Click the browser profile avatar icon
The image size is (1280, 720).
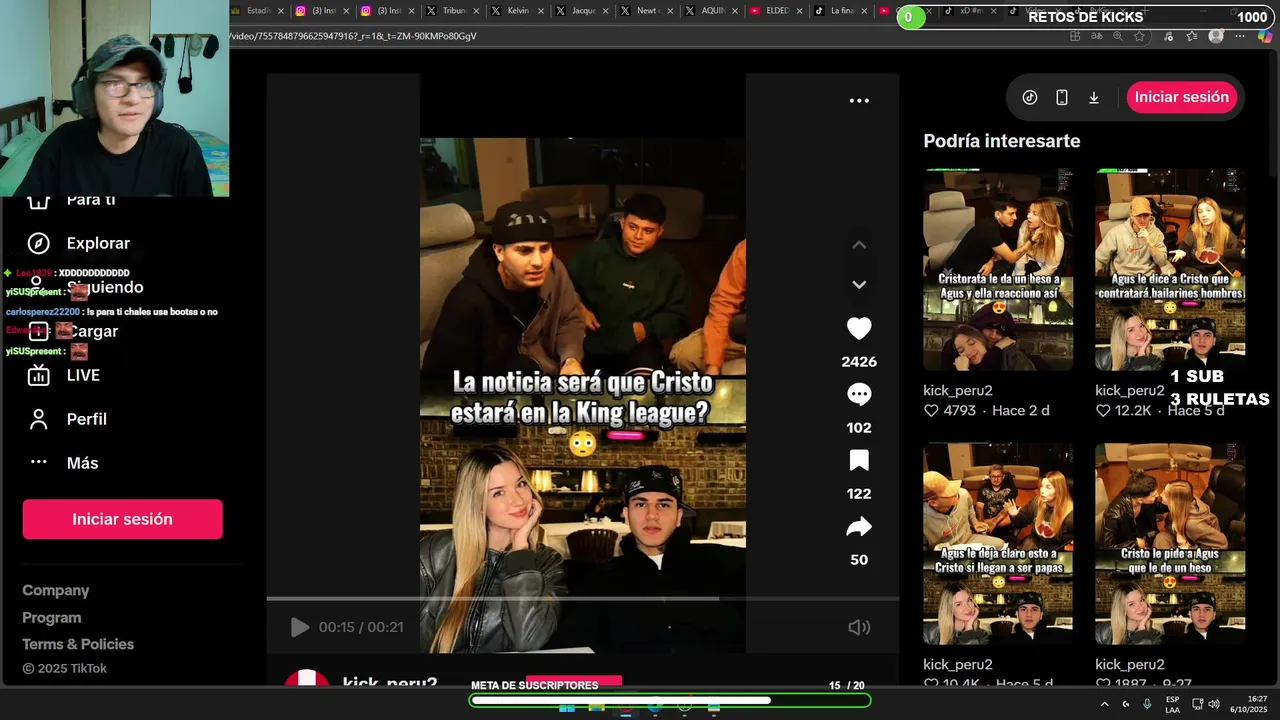(x=1216, y=36)
